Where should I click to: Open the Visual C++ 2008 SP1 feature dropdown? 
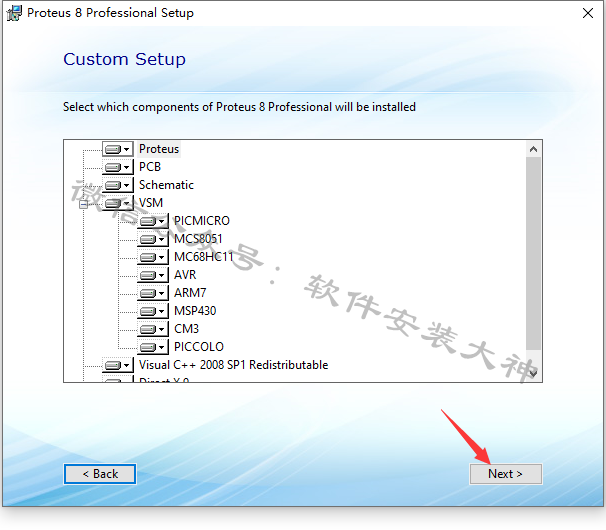118,365
